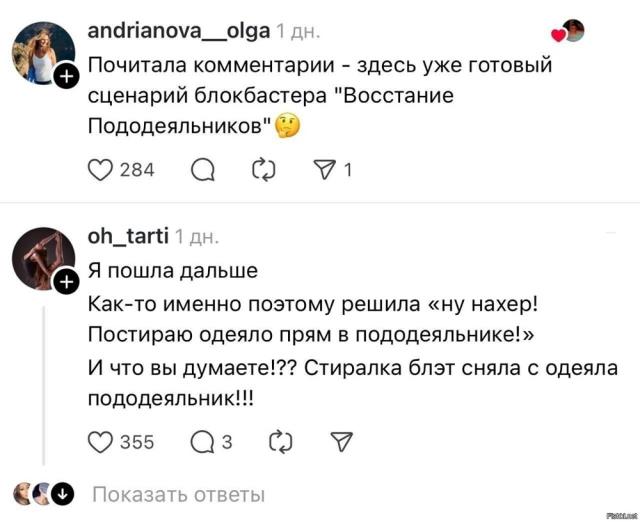Click the 284 likes count
640x522 pixels.
[137, 170]
